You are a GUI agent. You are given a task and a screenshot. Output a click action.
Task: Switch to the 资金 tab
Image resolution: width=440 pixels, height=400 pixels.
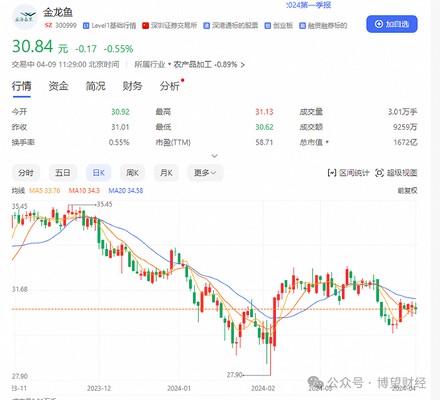(59, 86)
